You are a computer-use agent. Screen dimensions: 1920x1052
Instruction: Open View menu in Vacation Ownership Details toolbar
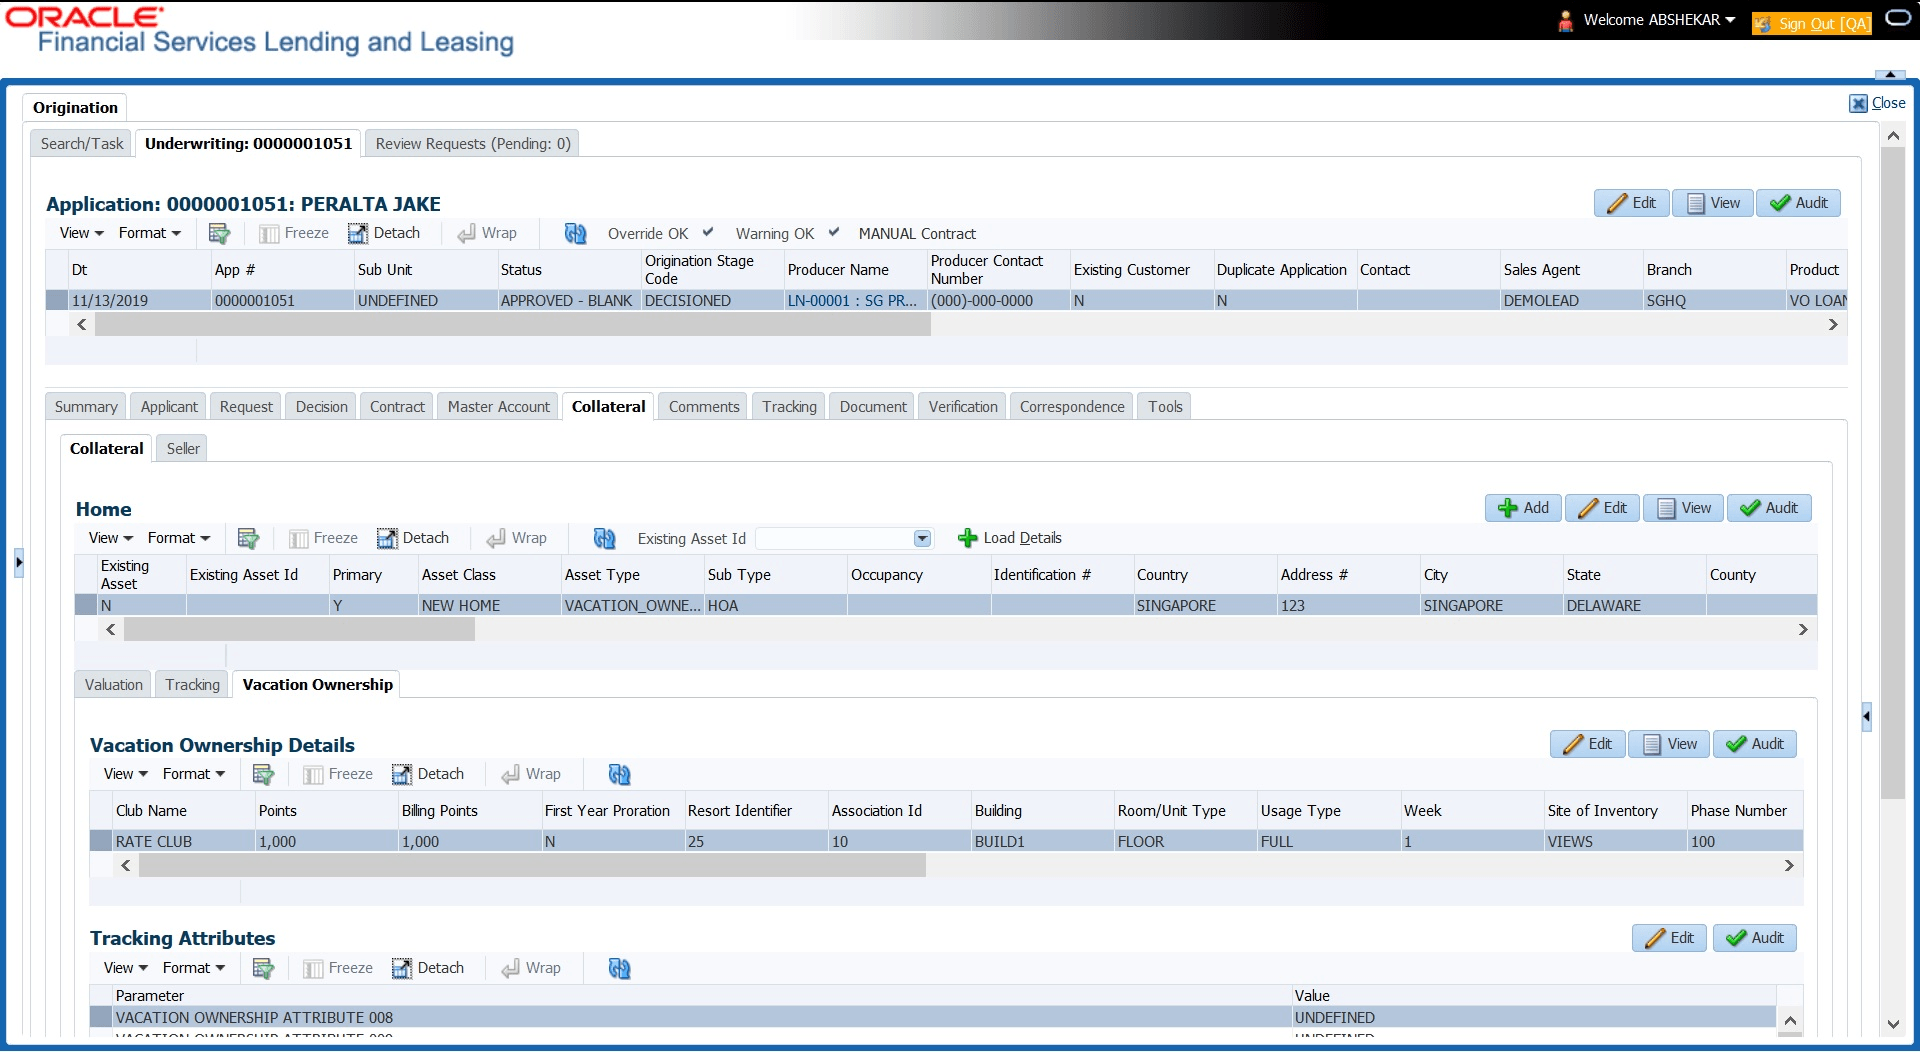pyautogui.click(x=126, y=774)
